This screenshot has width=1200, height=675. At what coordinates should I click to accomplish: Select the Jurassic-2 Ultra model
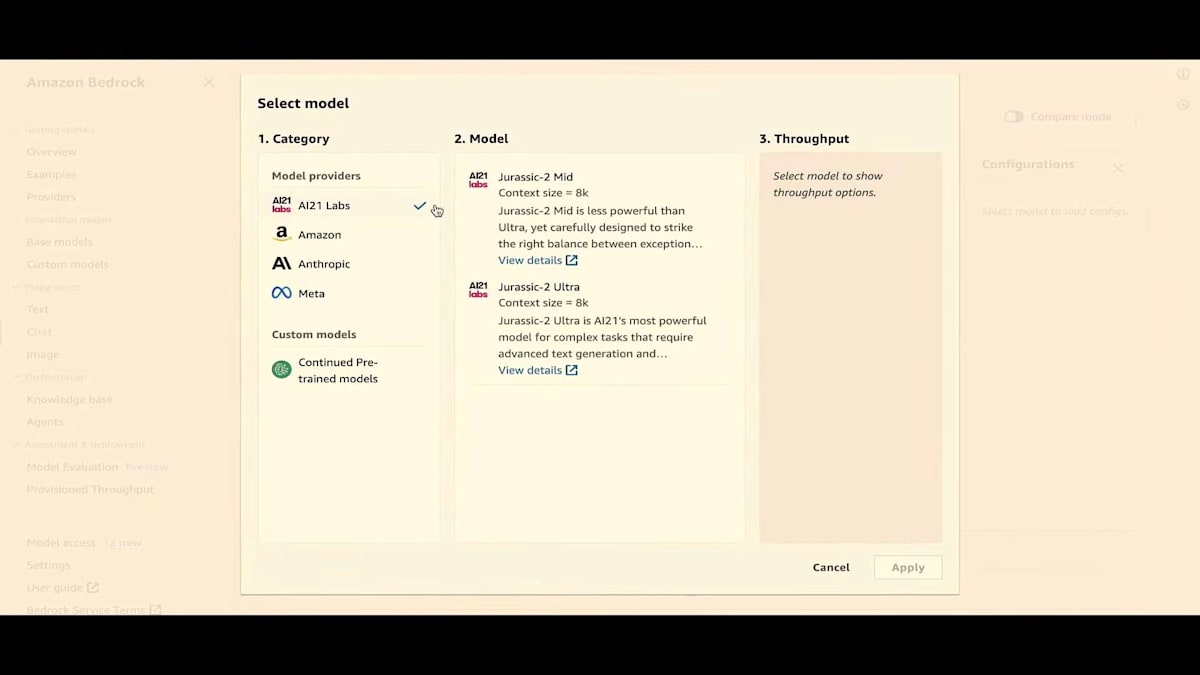[x=600, y=328]
